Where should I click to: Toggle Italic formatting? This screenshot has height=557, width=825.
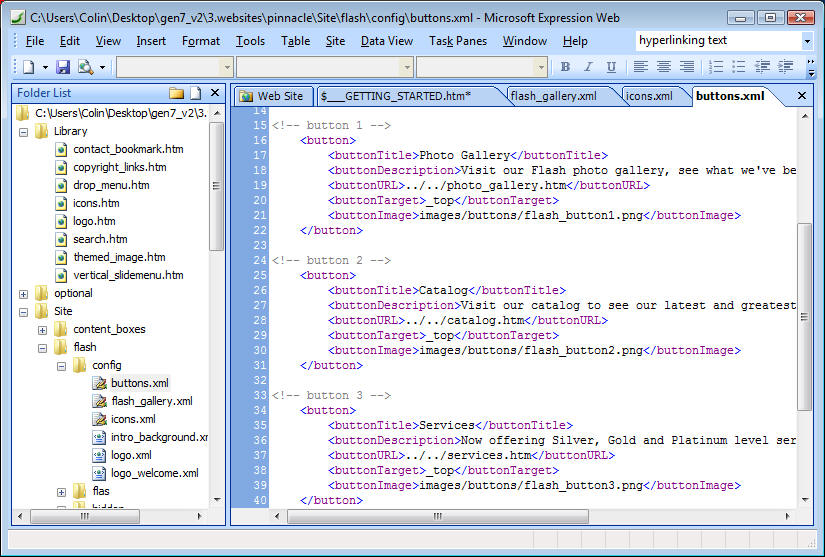tap(587, 67)
